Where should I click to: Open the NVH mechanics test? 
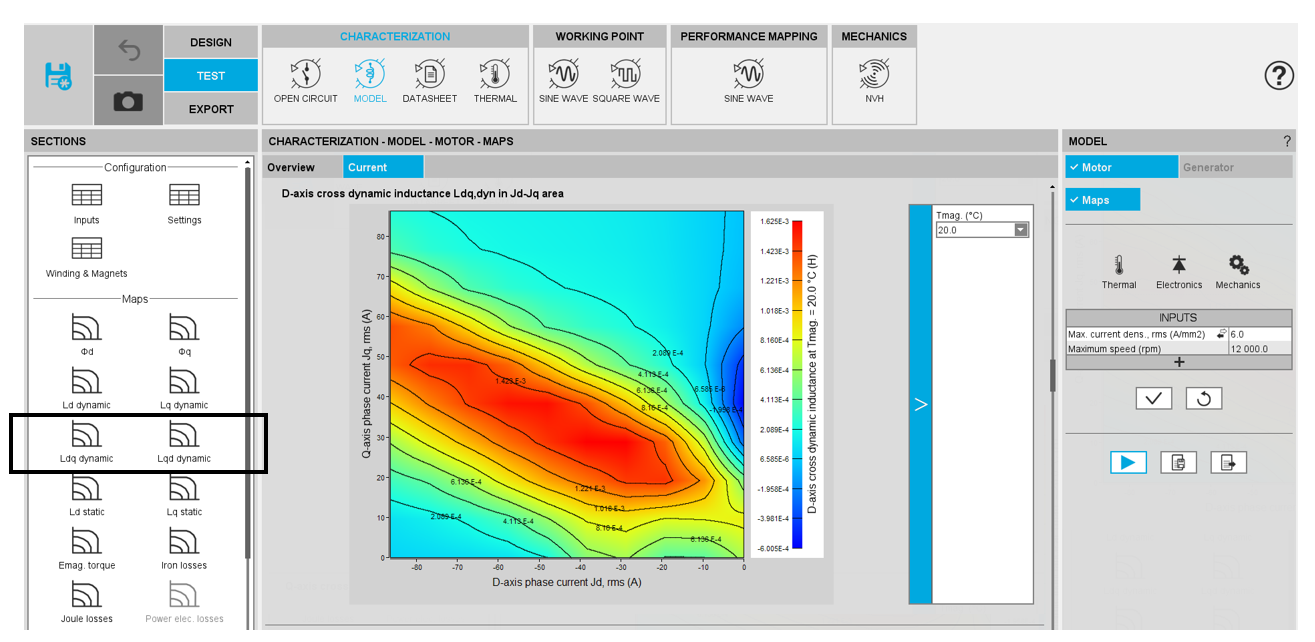pyautogui.click(x=873, y=79)
